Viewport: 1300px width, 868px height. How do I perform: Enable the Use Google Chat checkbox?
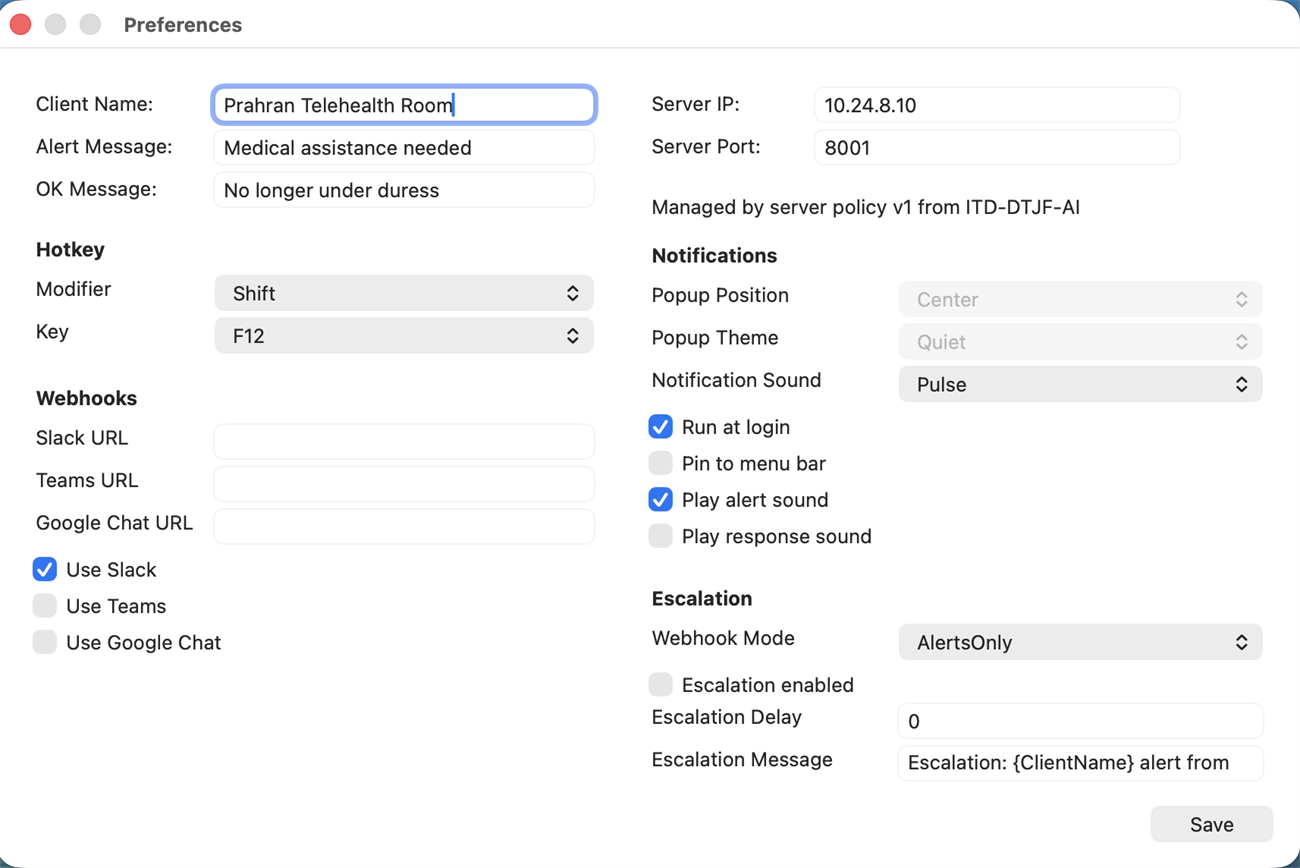point(44,642)
